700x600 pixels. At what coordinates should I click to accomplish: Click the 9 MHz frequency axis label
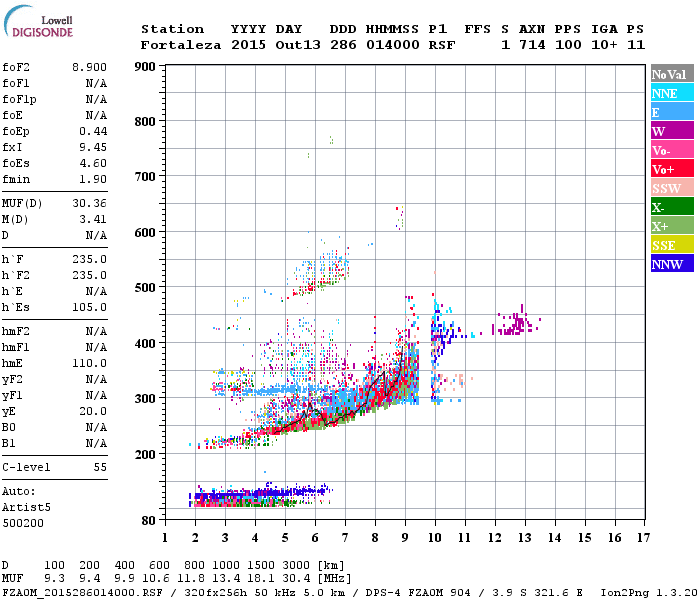405,538
